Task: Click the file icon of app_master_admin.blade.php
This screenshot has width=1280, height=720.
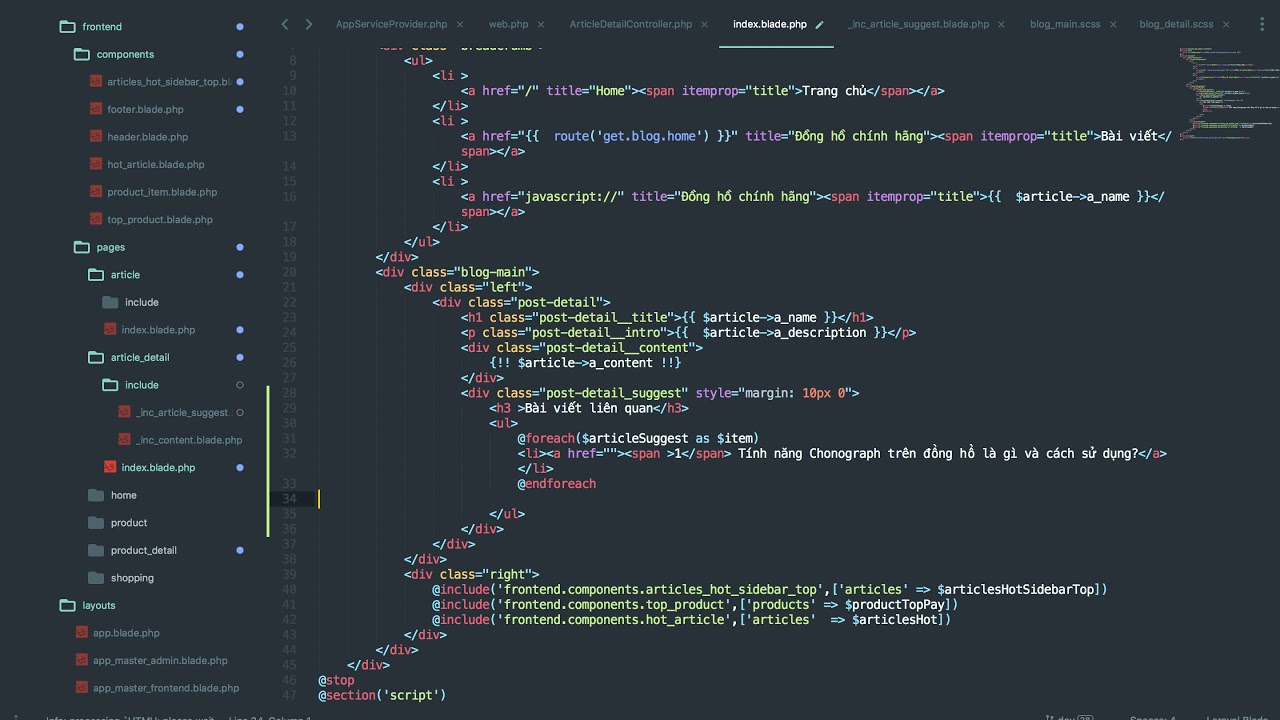Action: coord(83,660)
